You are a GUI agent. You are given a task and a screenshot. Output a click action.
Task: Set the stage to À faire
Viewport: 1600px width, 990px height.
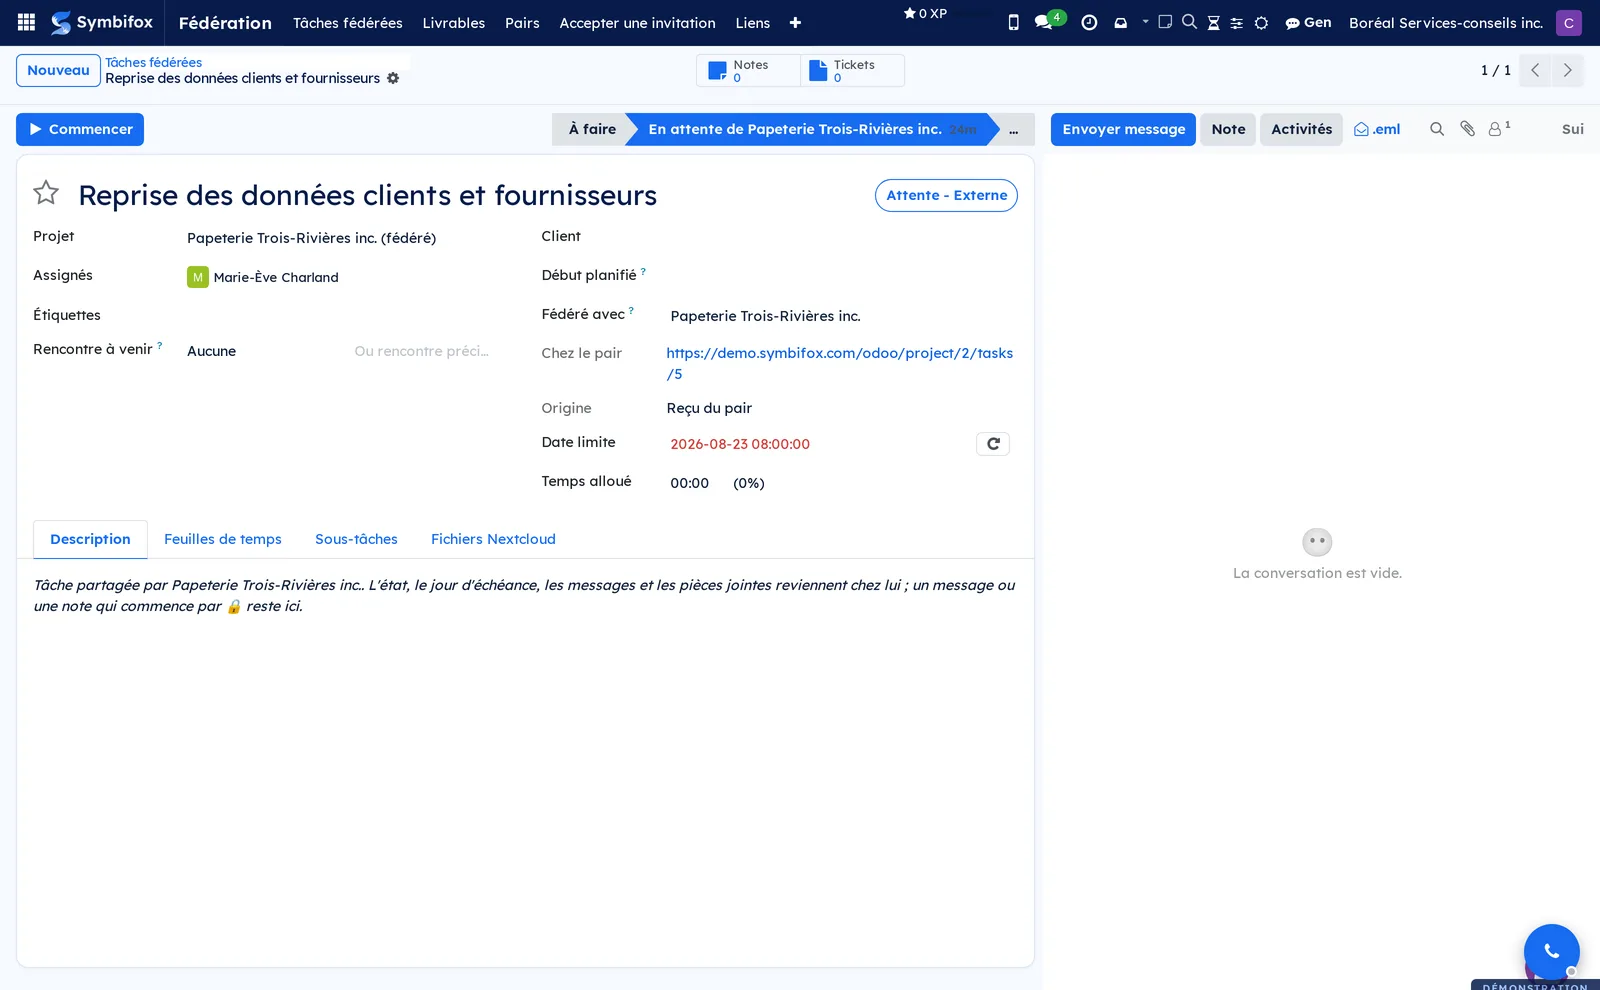coord(592,129)
